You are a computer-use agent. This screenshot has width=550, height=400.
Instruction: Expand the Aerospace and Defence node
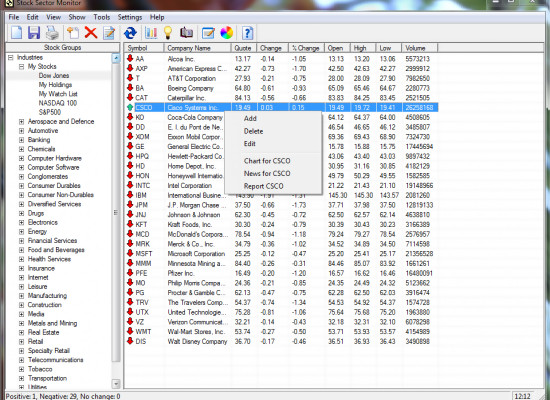click(x=22, y=122)
